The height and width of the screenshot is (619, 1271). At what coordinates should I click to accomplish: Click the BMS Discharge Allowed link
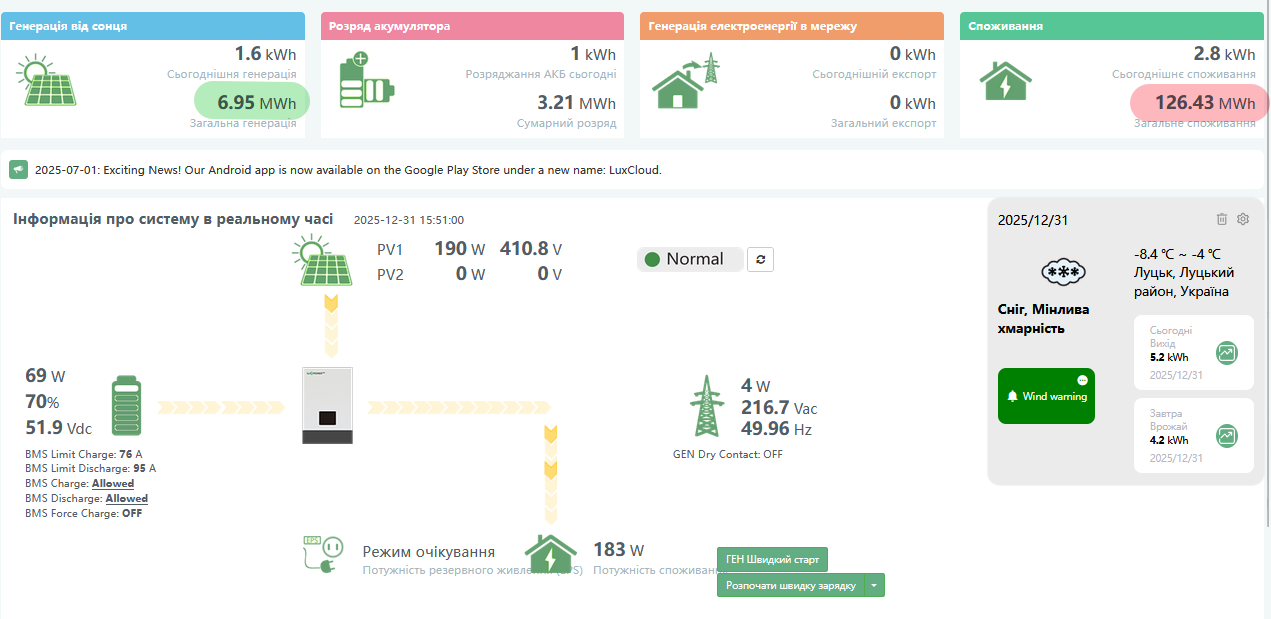tap(126, 498)
